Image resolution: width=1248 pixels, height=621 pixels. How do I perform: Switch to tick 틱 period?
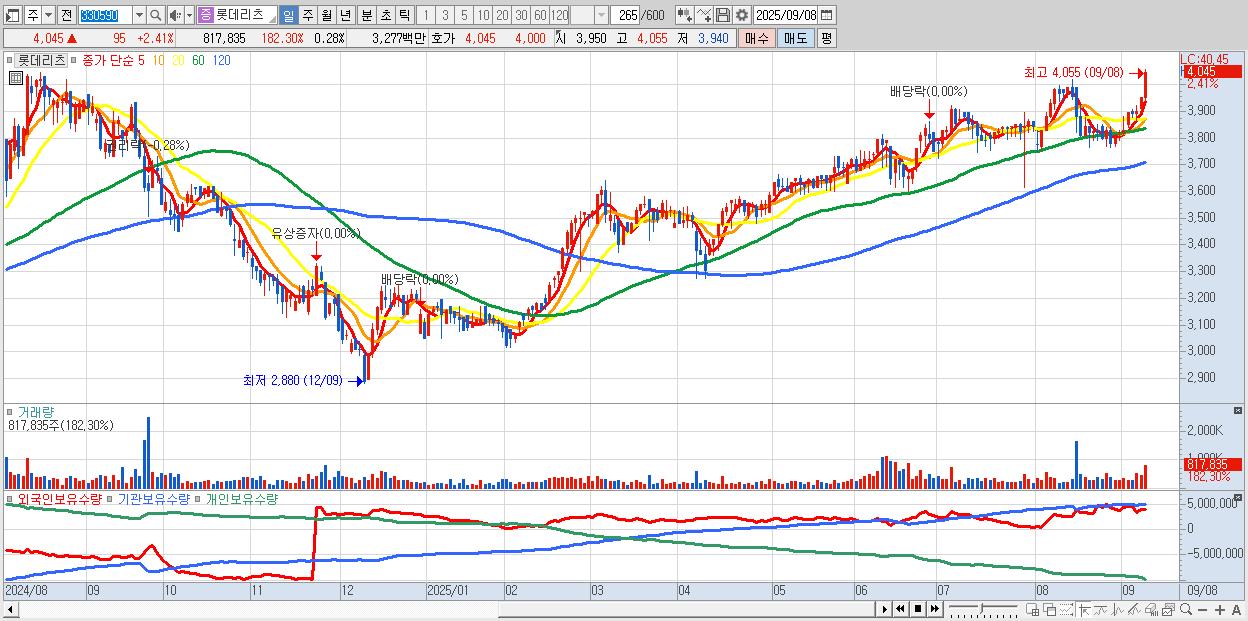tap(404, 15)
